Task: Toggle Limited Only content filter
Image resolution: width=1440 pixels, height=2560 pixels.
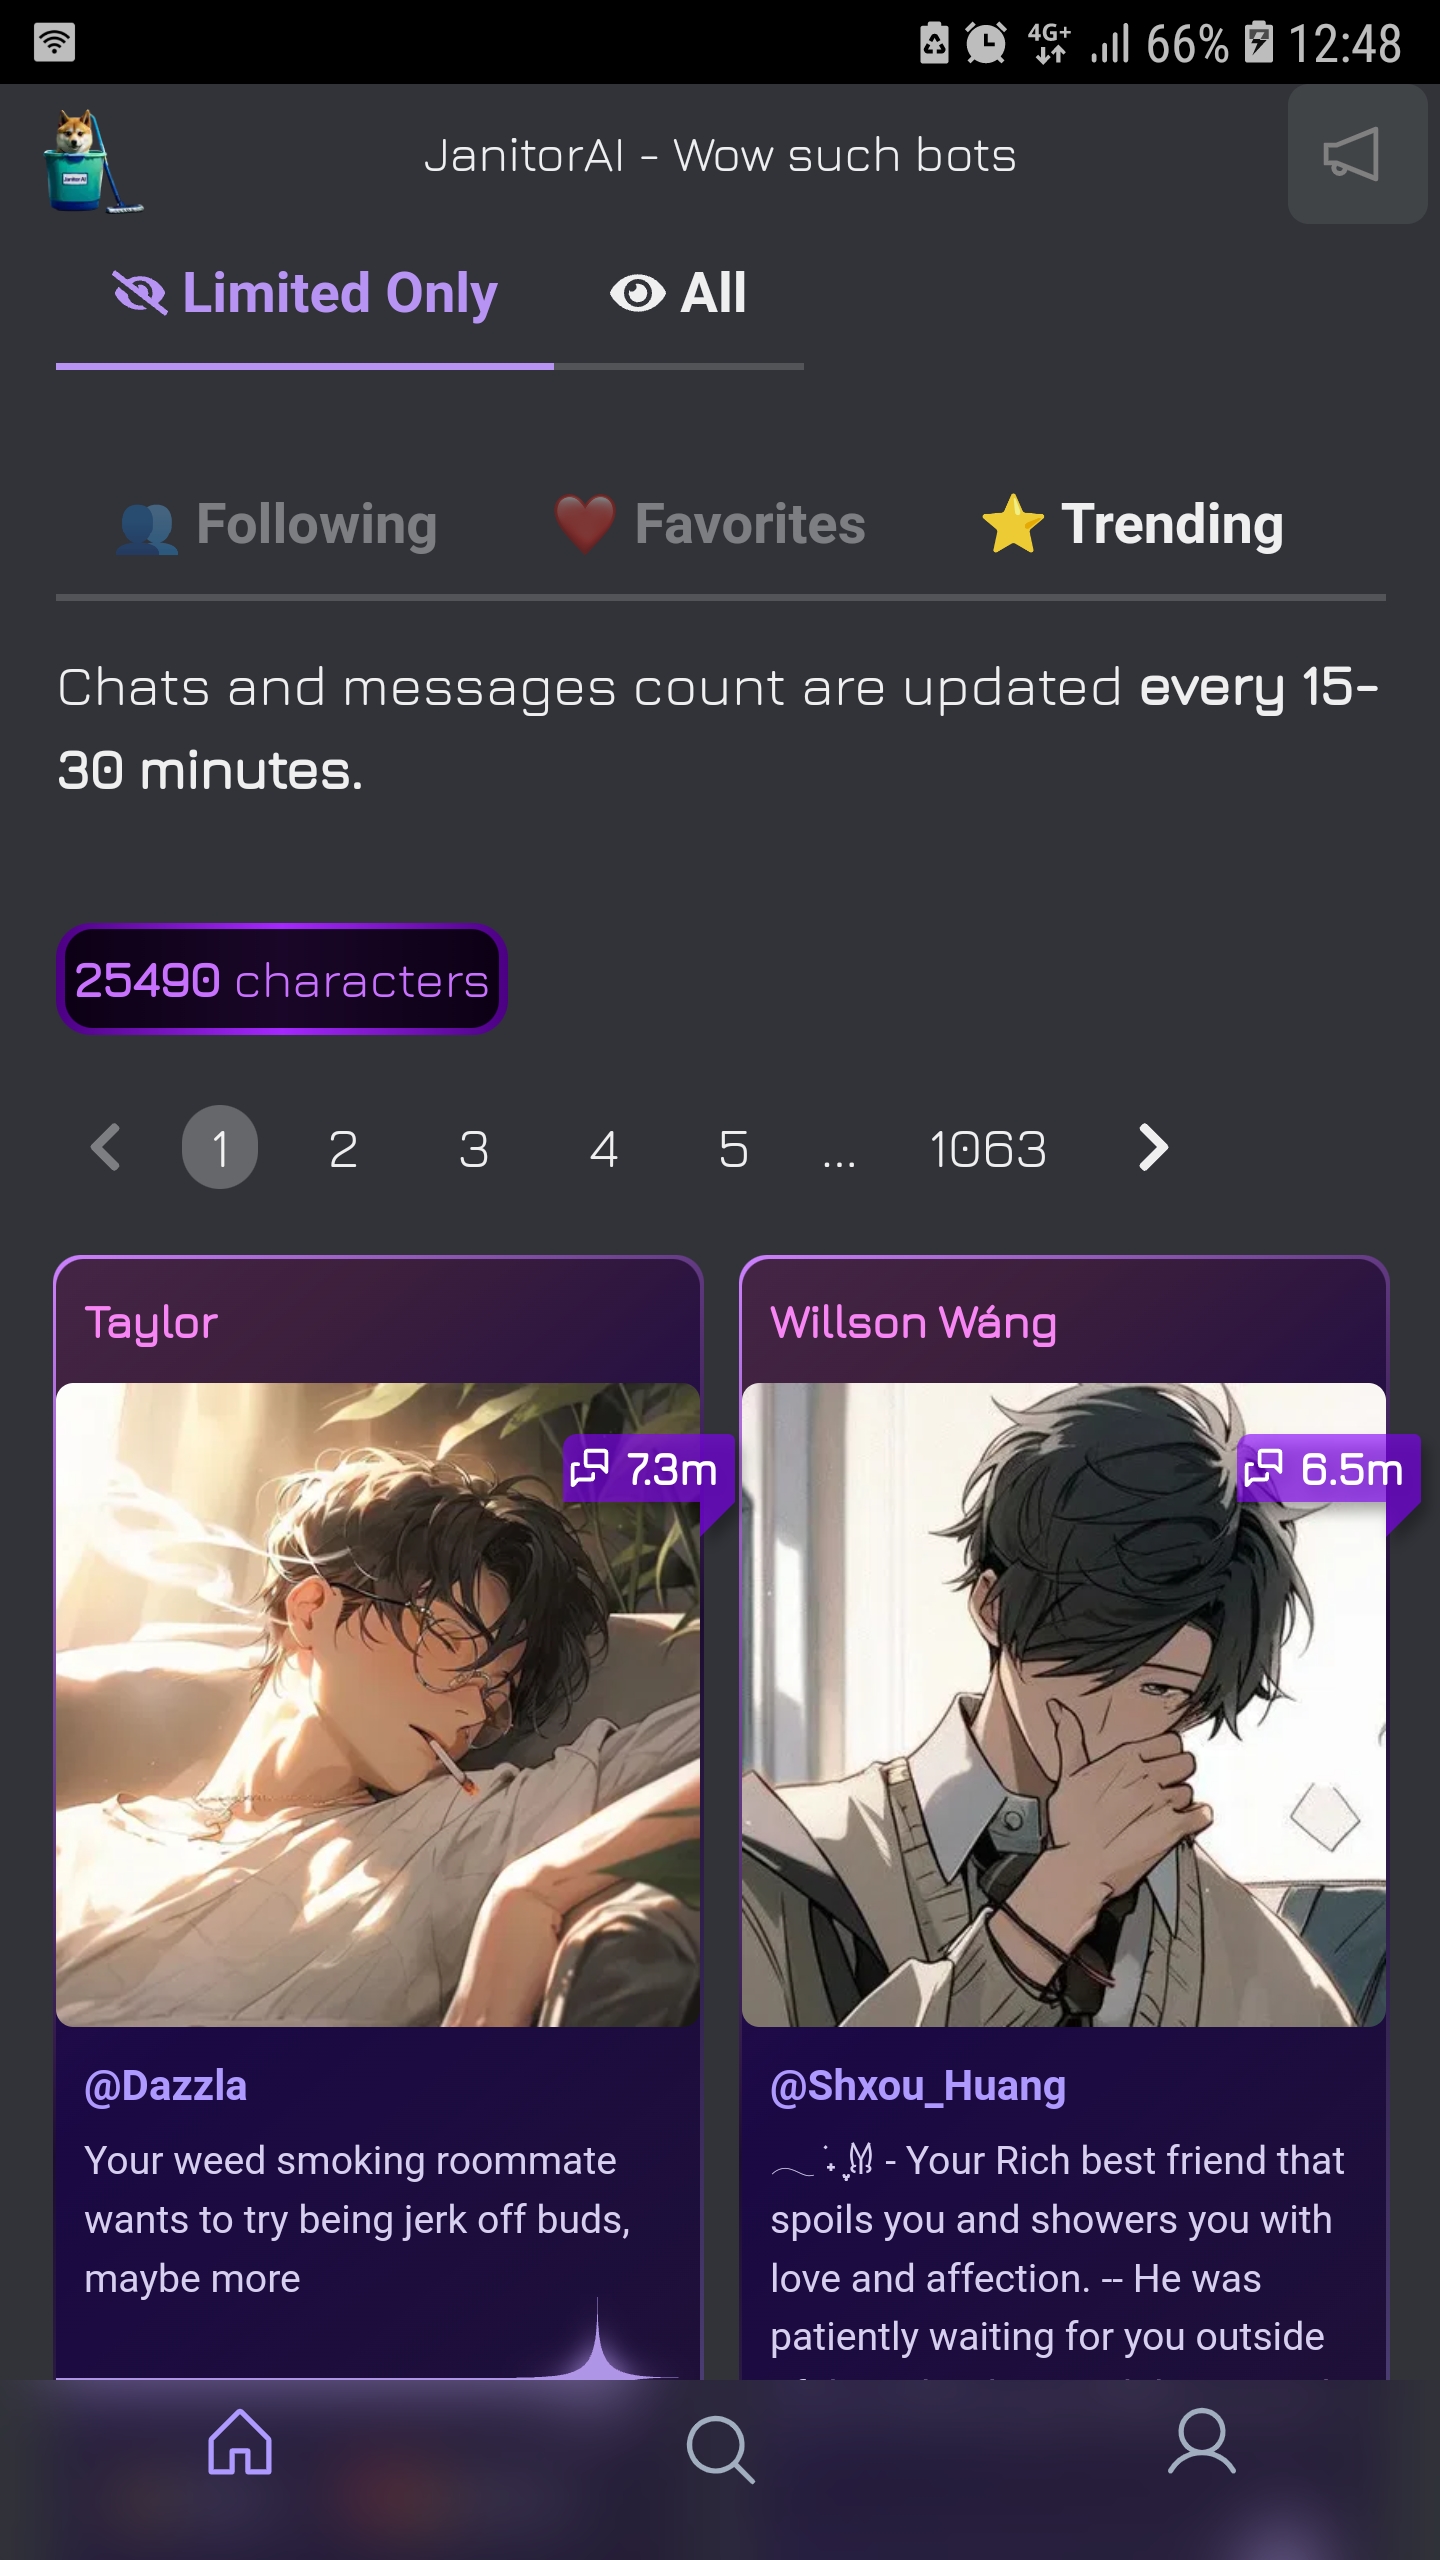Action: point(305,294)
